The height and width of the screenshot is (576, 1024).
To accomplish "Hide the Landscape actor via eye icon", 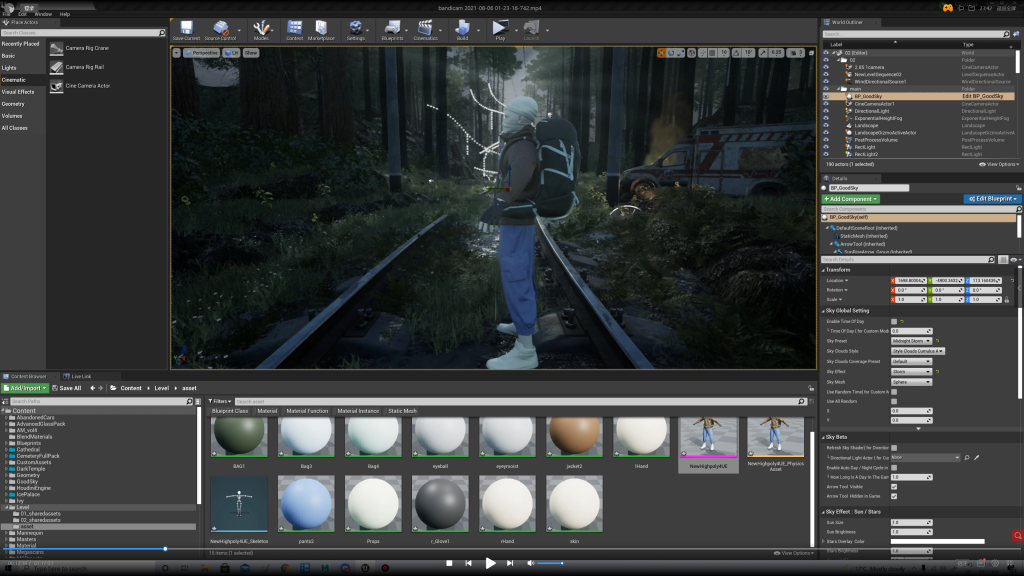I will pyautogui.click(x=825, y=125).
